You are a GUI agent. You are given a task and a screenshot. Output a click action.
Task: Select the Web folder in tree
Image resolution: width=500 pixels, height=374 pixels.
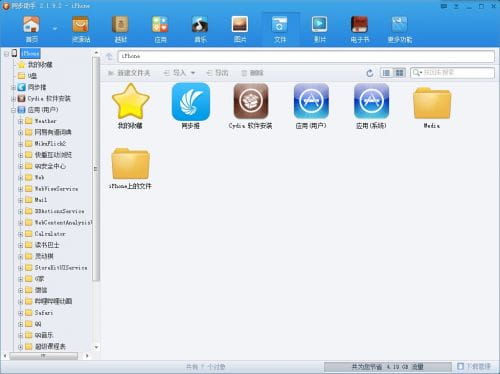(x=35, y=177)
